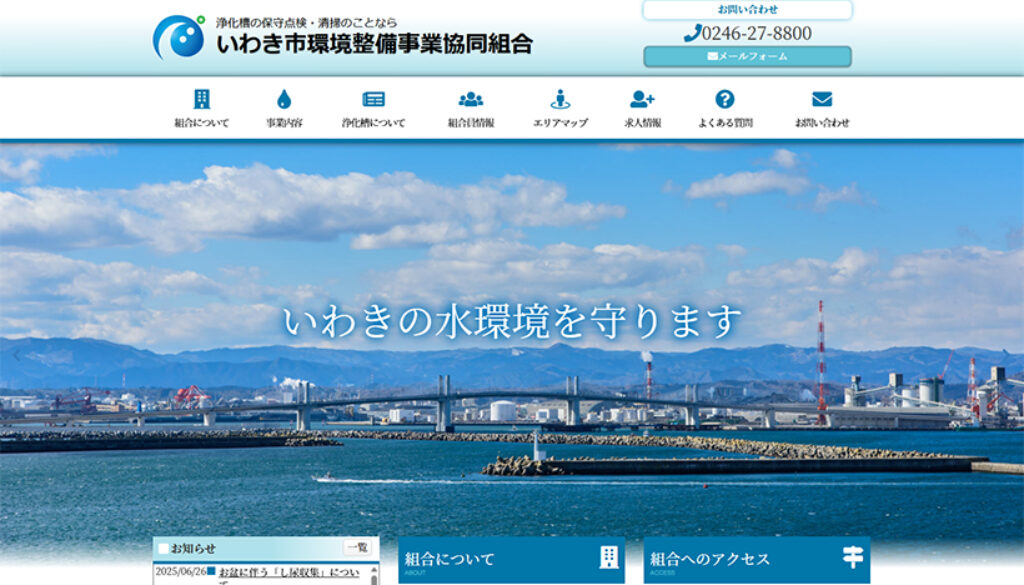The width and height of the screenshot is (1024, 585).
Task: Select the map pin icon above エリアマップ
Action: pos(559,97)
